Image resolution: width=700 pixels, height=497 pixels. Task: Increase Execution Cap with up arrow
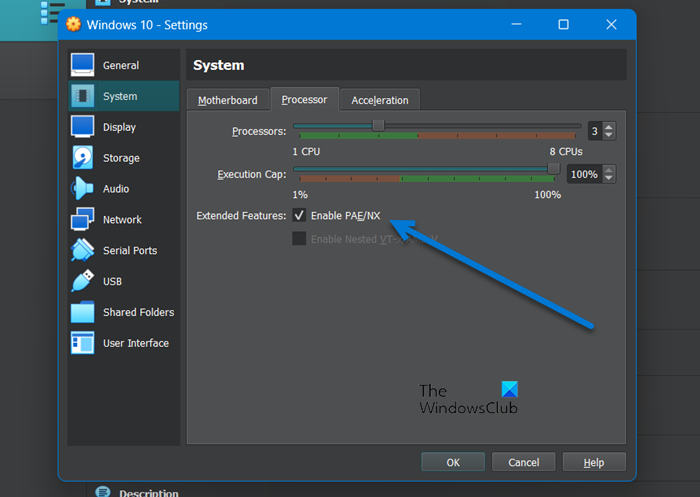[x=608, y=170]
